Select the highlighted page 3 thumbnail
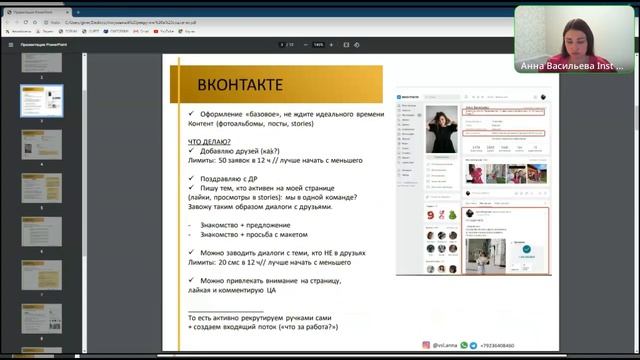The width and height of the screenshot is (640, 360). [x=42, y=101]
